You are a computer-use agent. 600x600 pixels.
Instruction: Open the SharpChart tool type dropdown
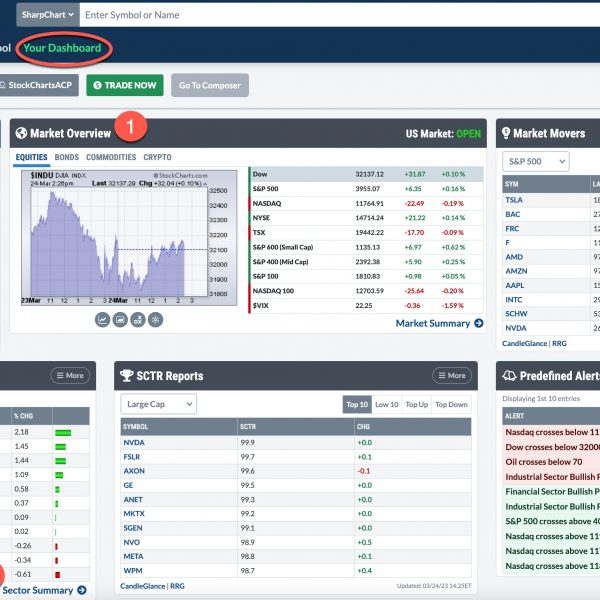click(x=48, y=15)
